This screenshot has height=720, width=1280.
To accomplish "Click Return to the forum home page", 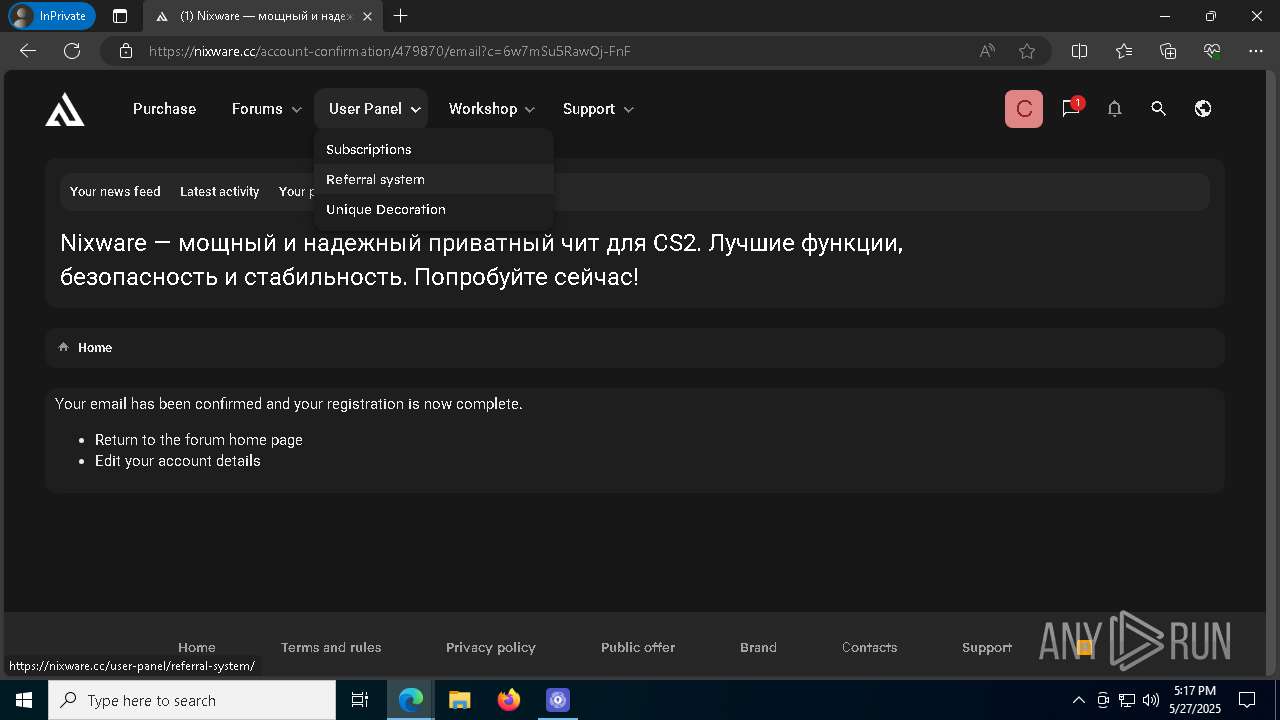I will coord(199,440).
